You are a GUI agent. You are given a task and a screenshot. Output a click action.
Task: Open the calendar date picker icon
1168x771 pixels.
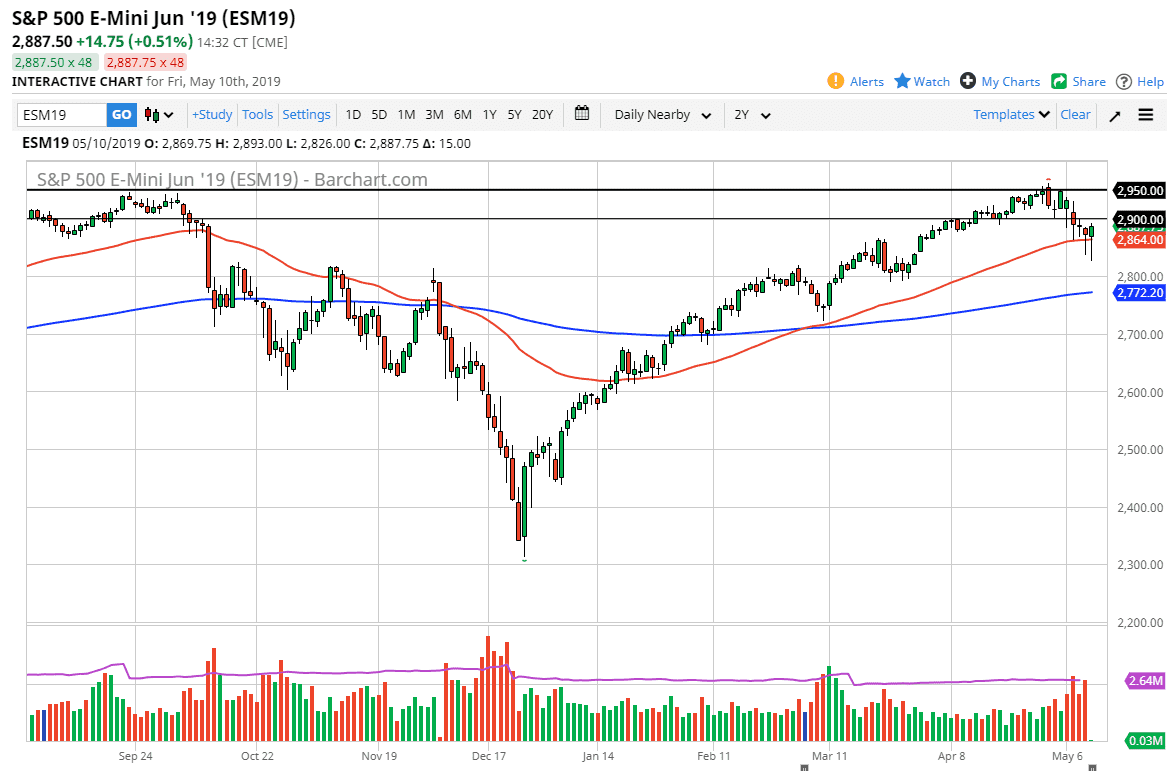pos(582,114)
